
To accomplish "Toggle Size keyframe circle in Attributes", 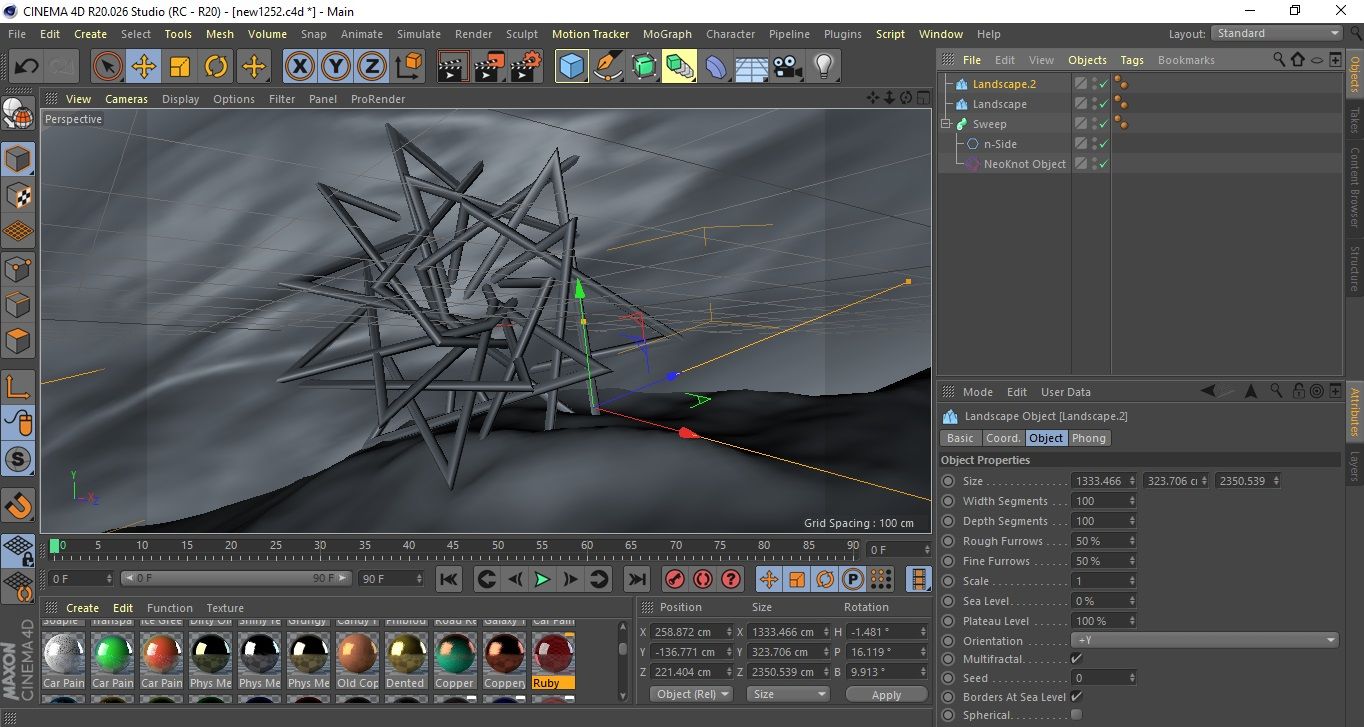I will [x=948, y=481].
